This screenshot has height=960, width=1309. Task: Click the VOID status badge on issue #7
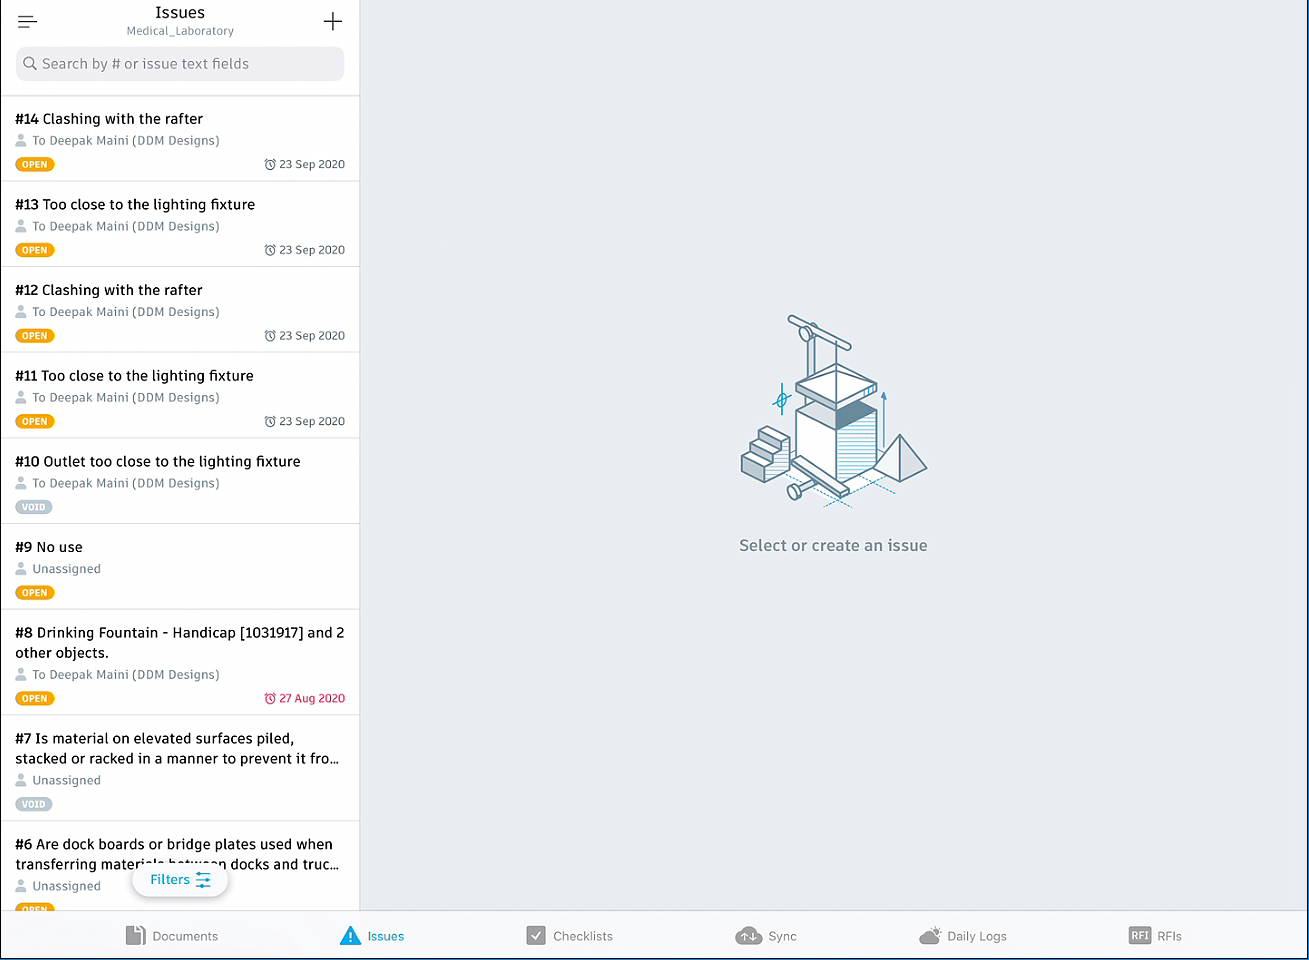tap(34, 804)
